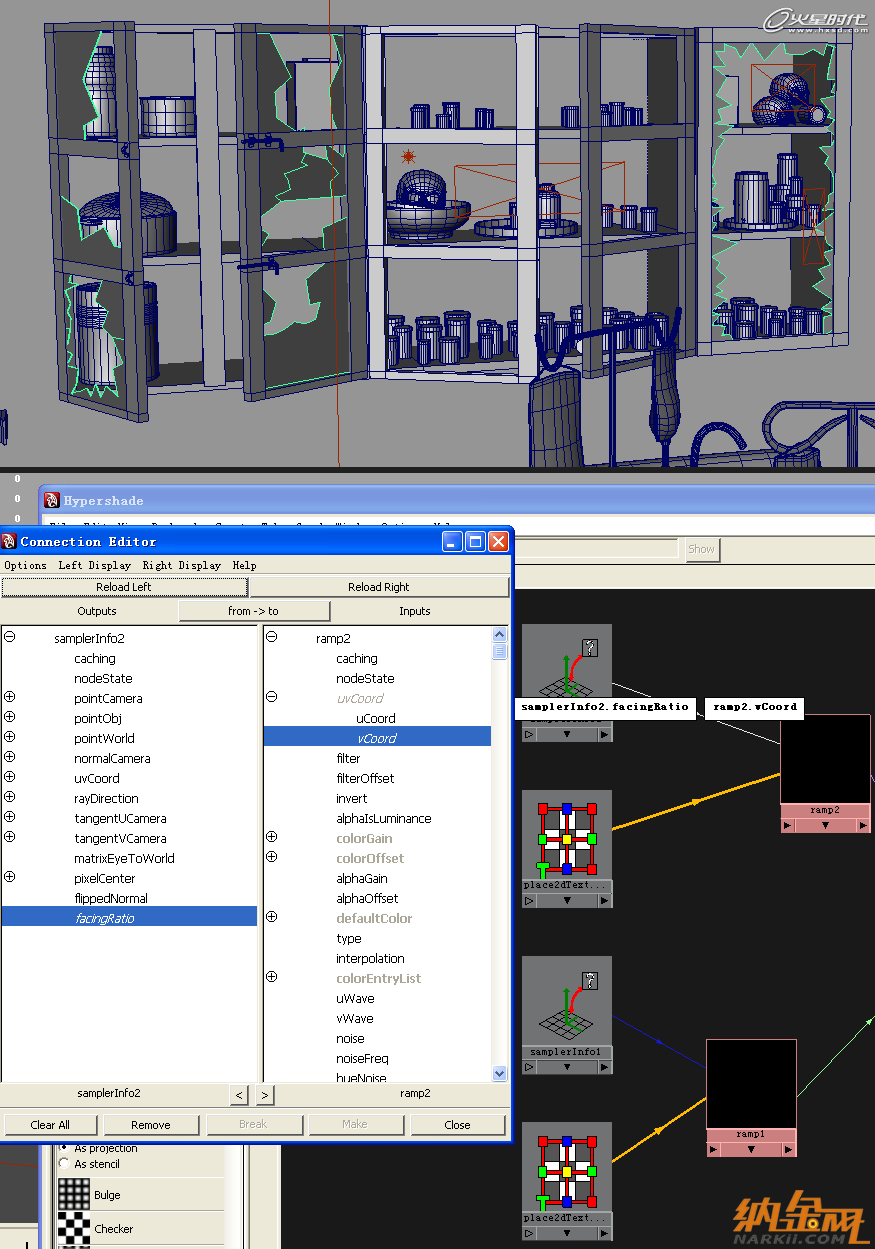
Task: Open the Right Display menu
Action: coord(181,565)
